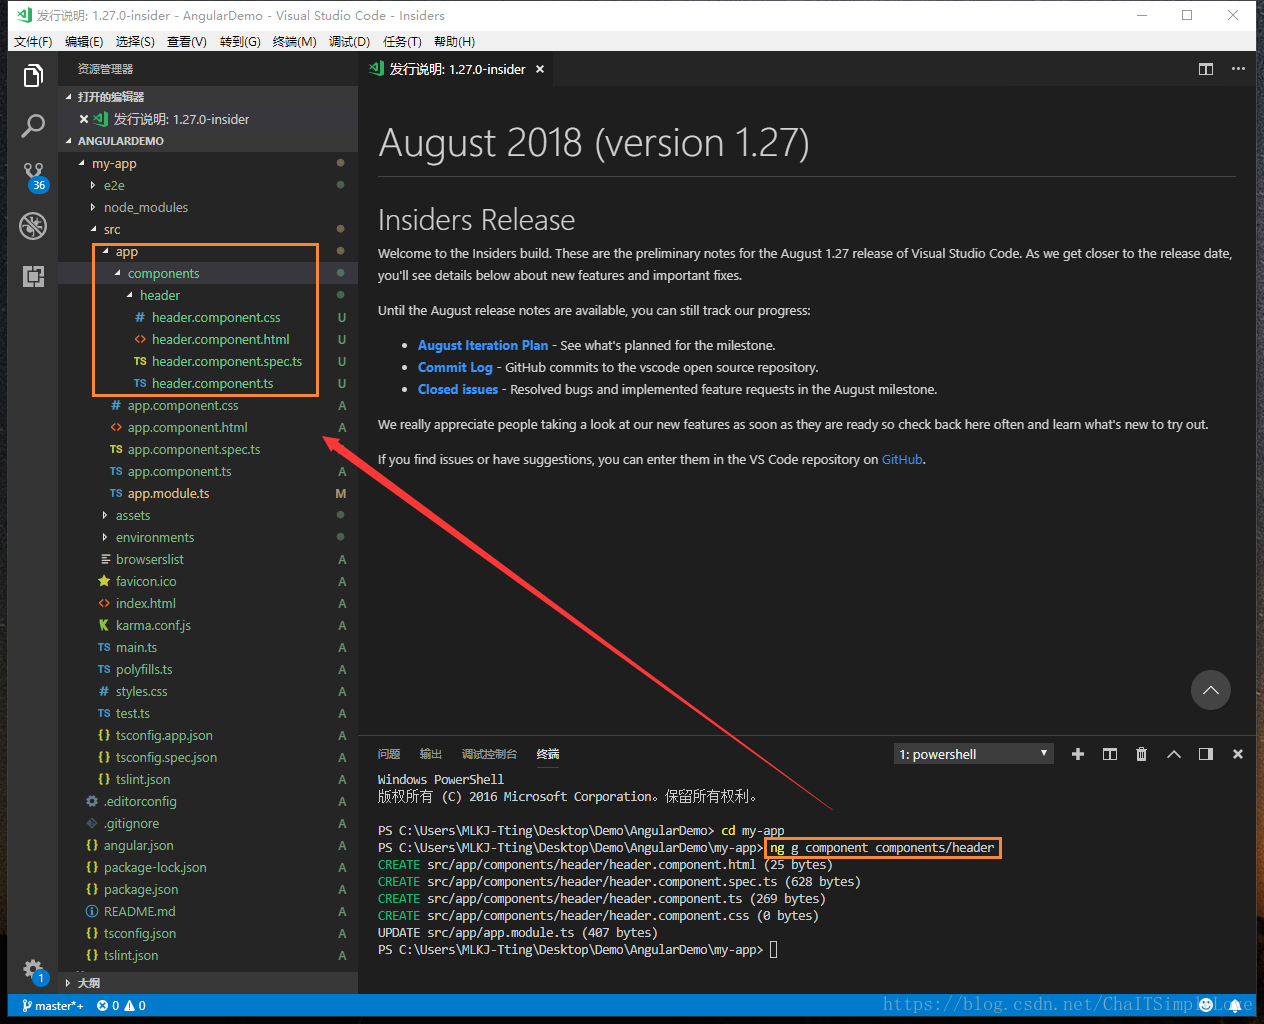Open the Debug view in activity bar
Viewport: 1264px width, 1024px height.
pos(33,226)
